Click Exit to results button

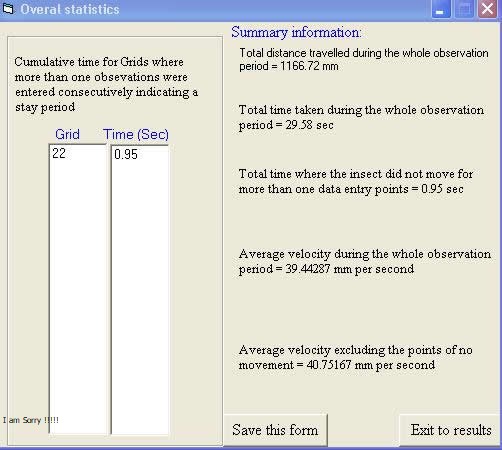coord(451,430)
